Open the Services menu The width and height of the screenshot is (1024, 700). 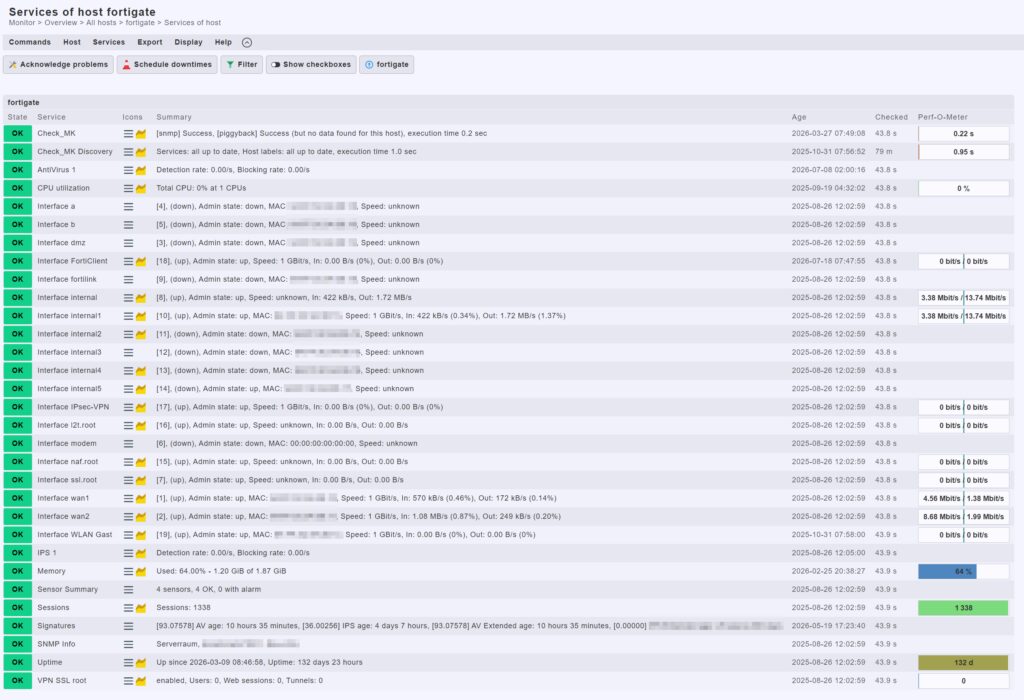(x=108, y=42)
